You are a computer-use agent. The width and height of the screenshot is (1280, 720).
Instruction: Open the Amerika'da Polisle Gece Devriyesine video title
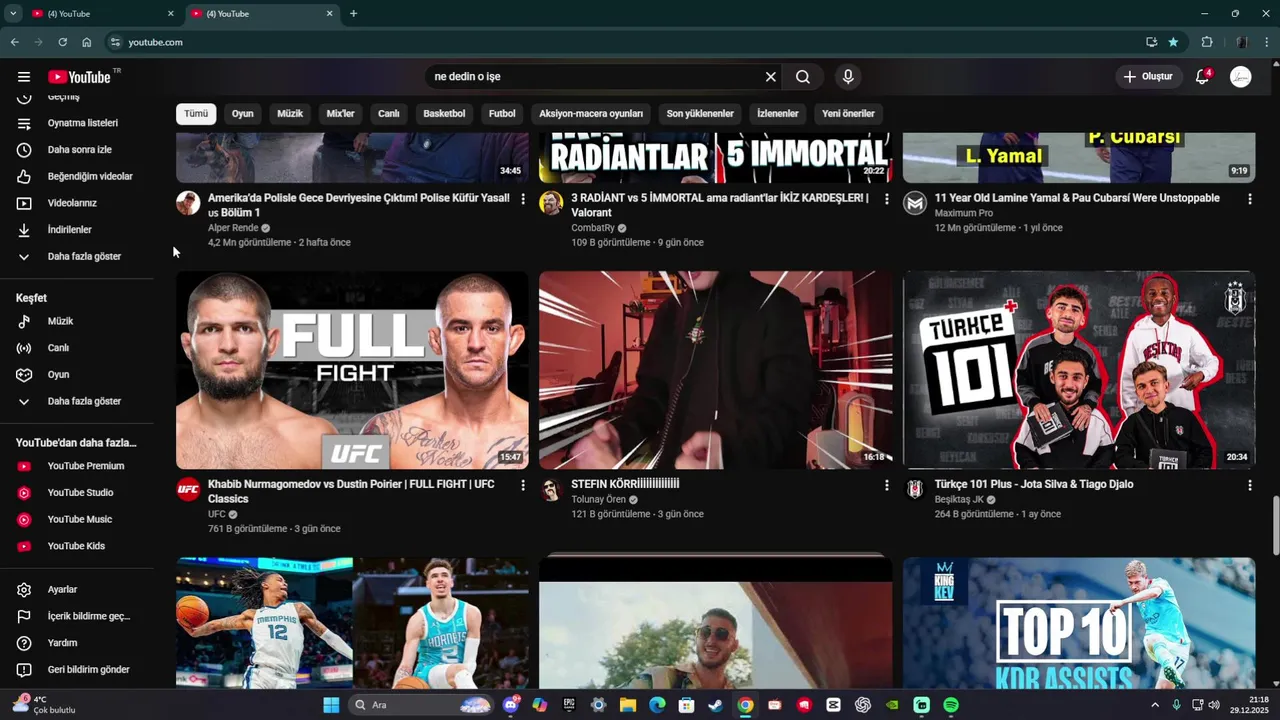[358, 205]
